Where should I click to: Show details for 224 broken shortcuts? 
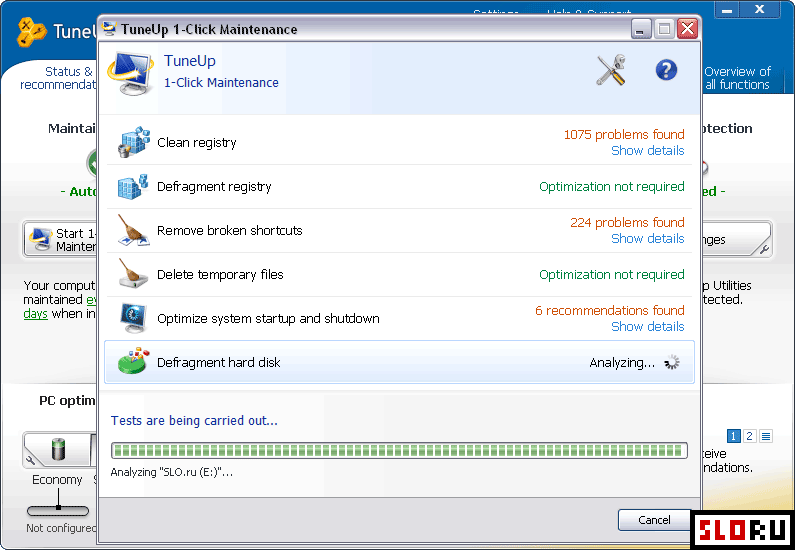(647, 238)
